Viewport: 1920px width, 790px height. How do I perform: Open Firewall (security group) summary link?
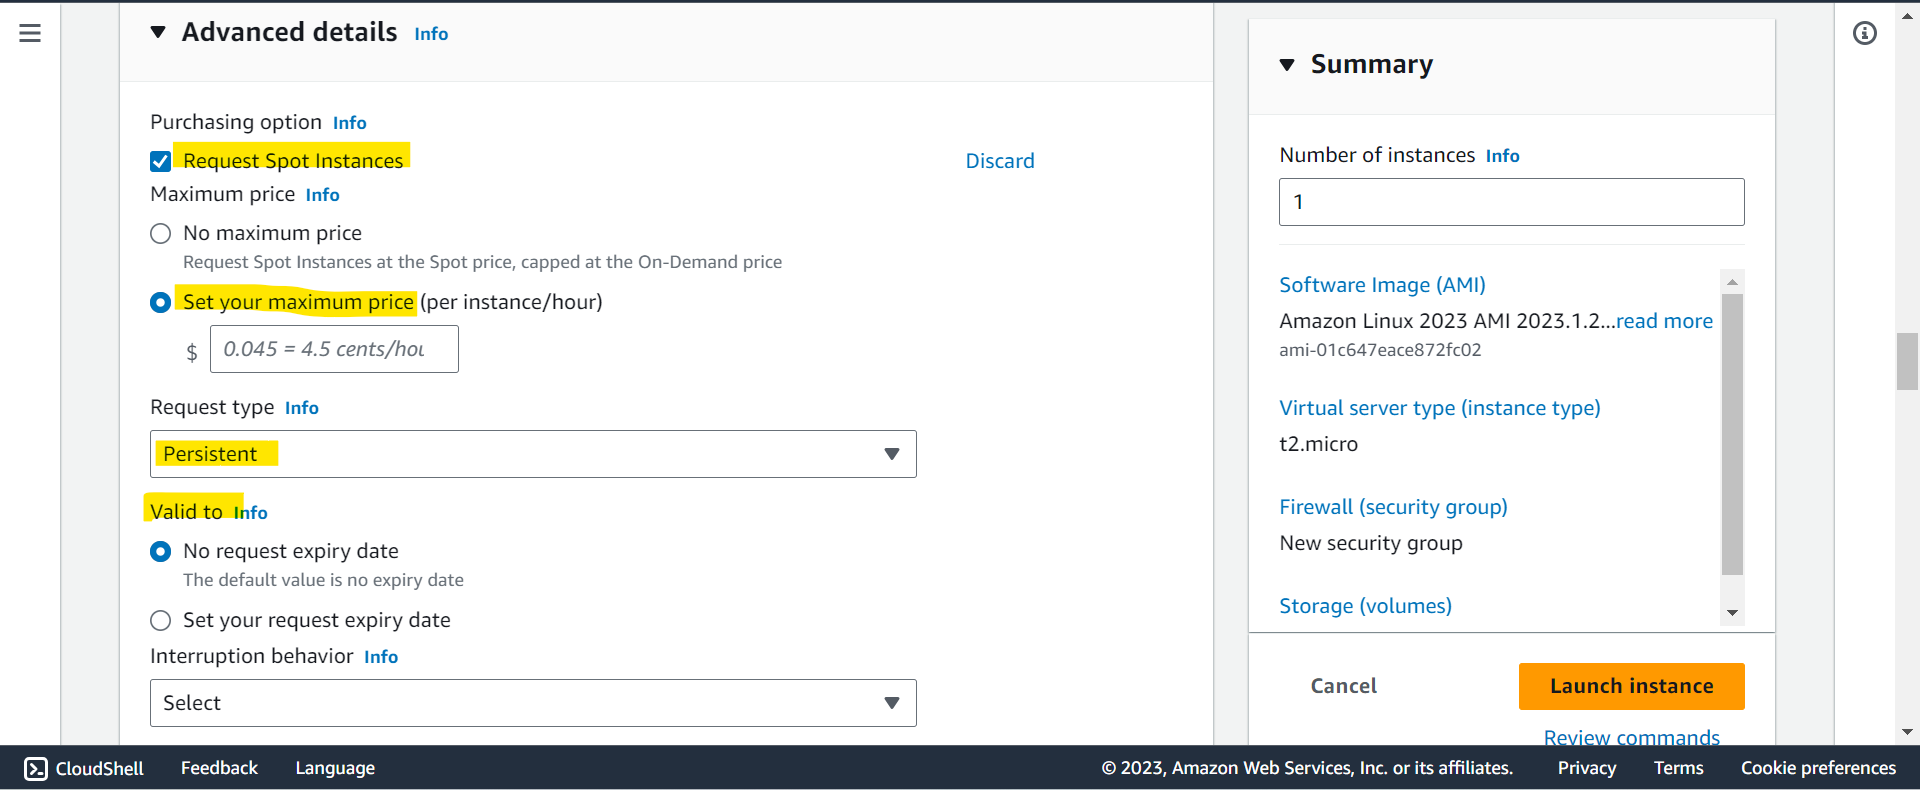(x=1393, y=507)
